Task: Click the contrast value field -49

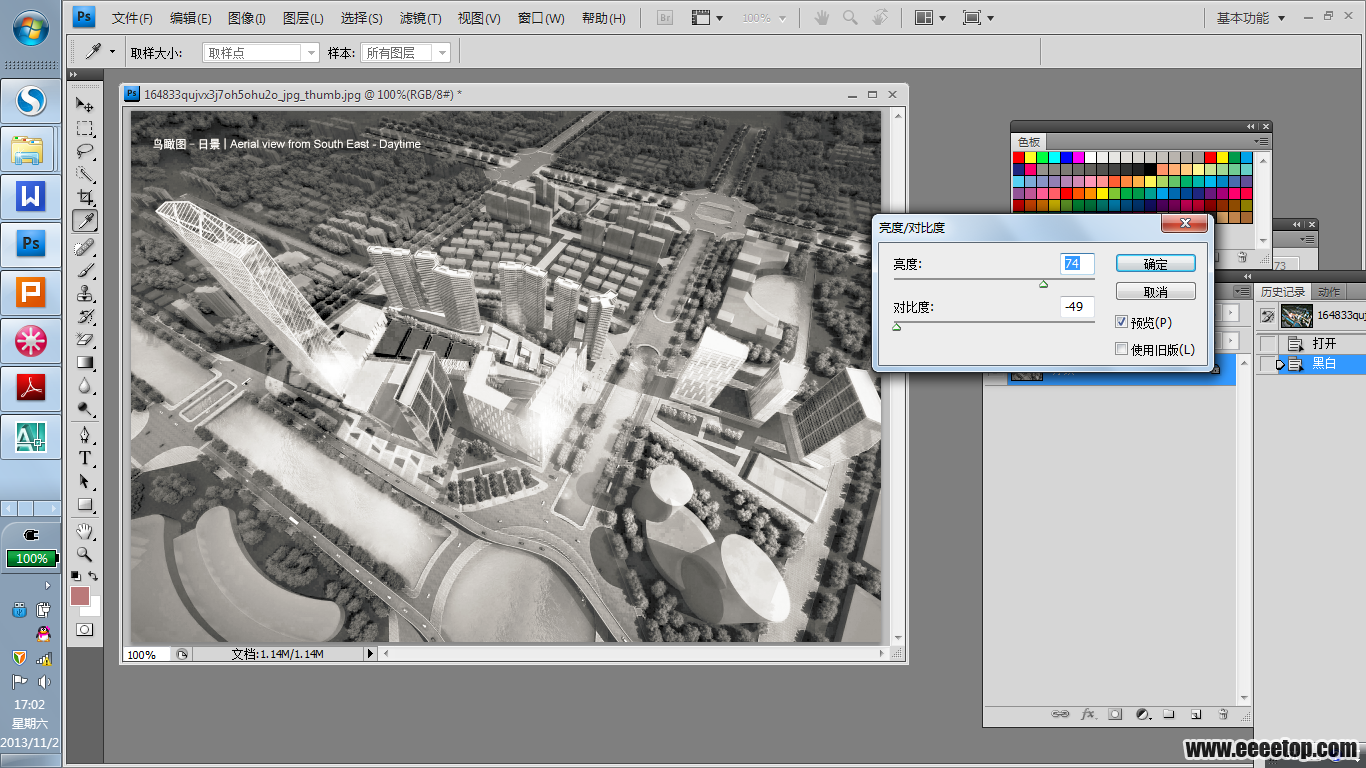Action: pyautogui.click(x=1077, y=307)
